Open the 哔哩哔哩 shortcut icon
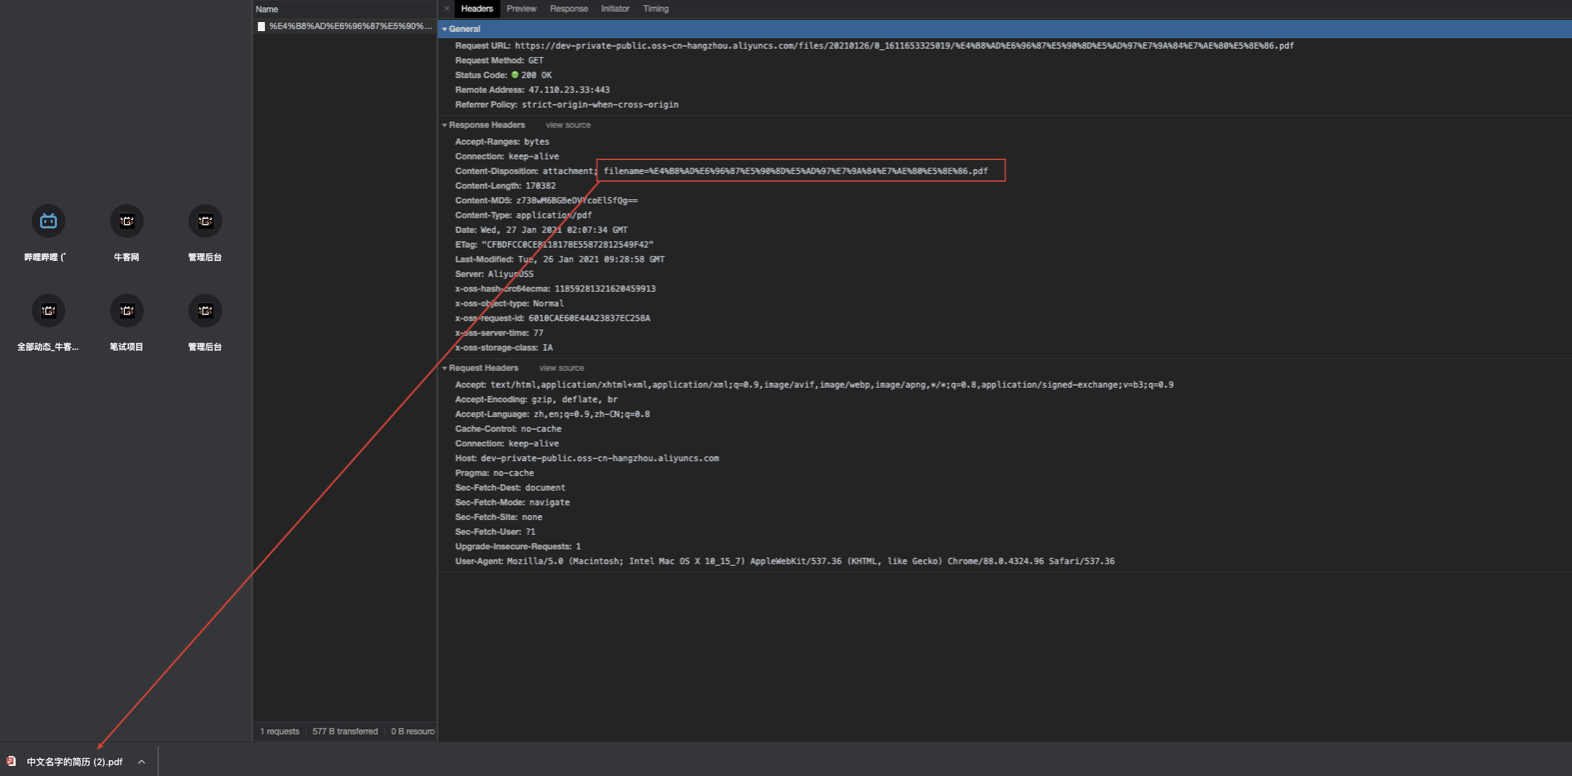This screenshot has width=1572, height=776. [x=48, y=221]
